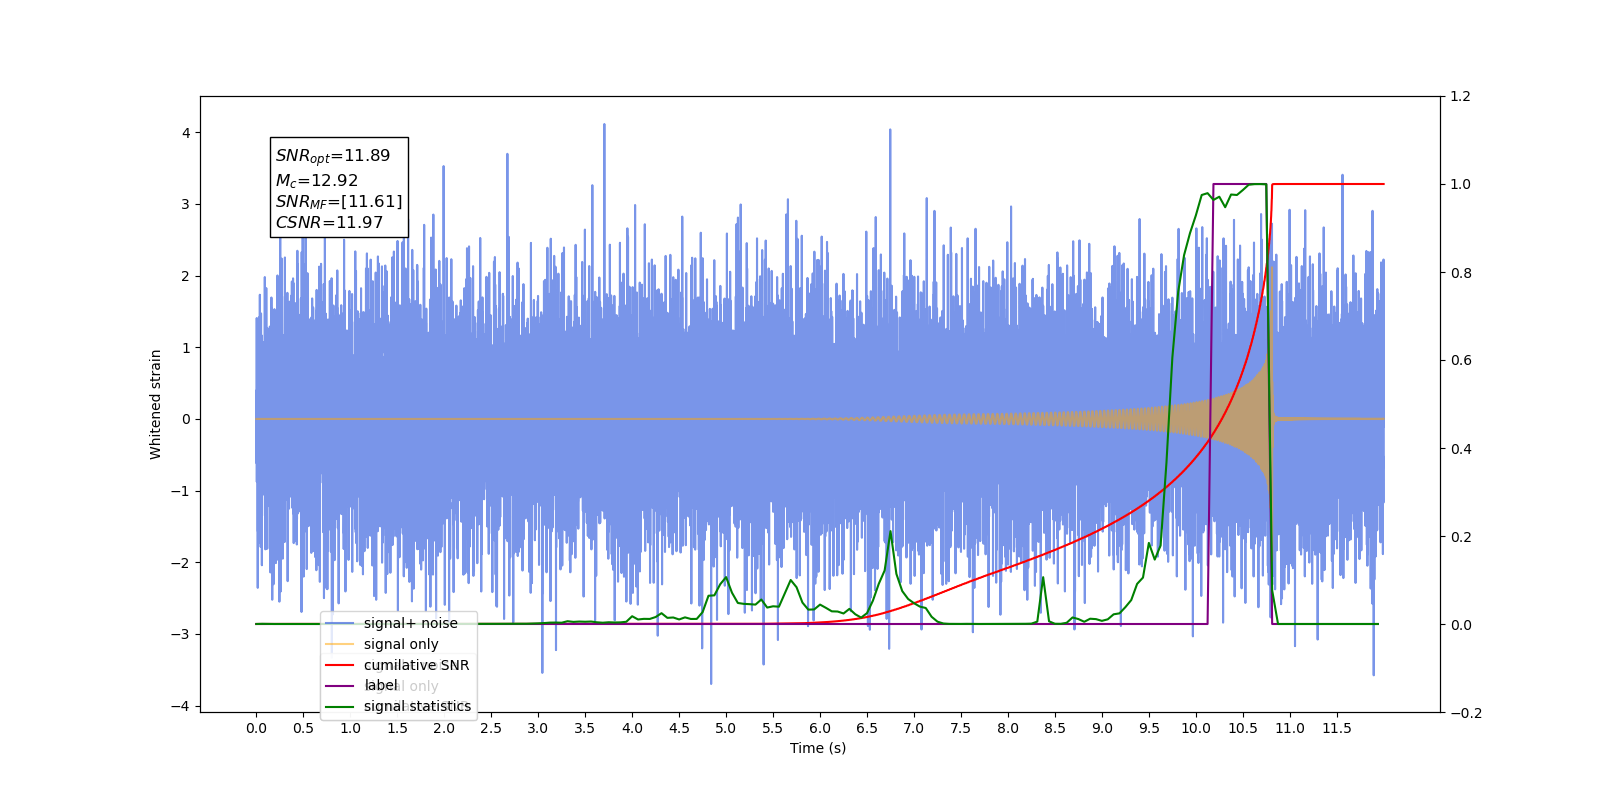Image resolution: width=1600 pixels, height=800 pixels.
Task: Click the 'Time (s)' x-axis label
Action: pyautogui.click(x=818, y=748)
